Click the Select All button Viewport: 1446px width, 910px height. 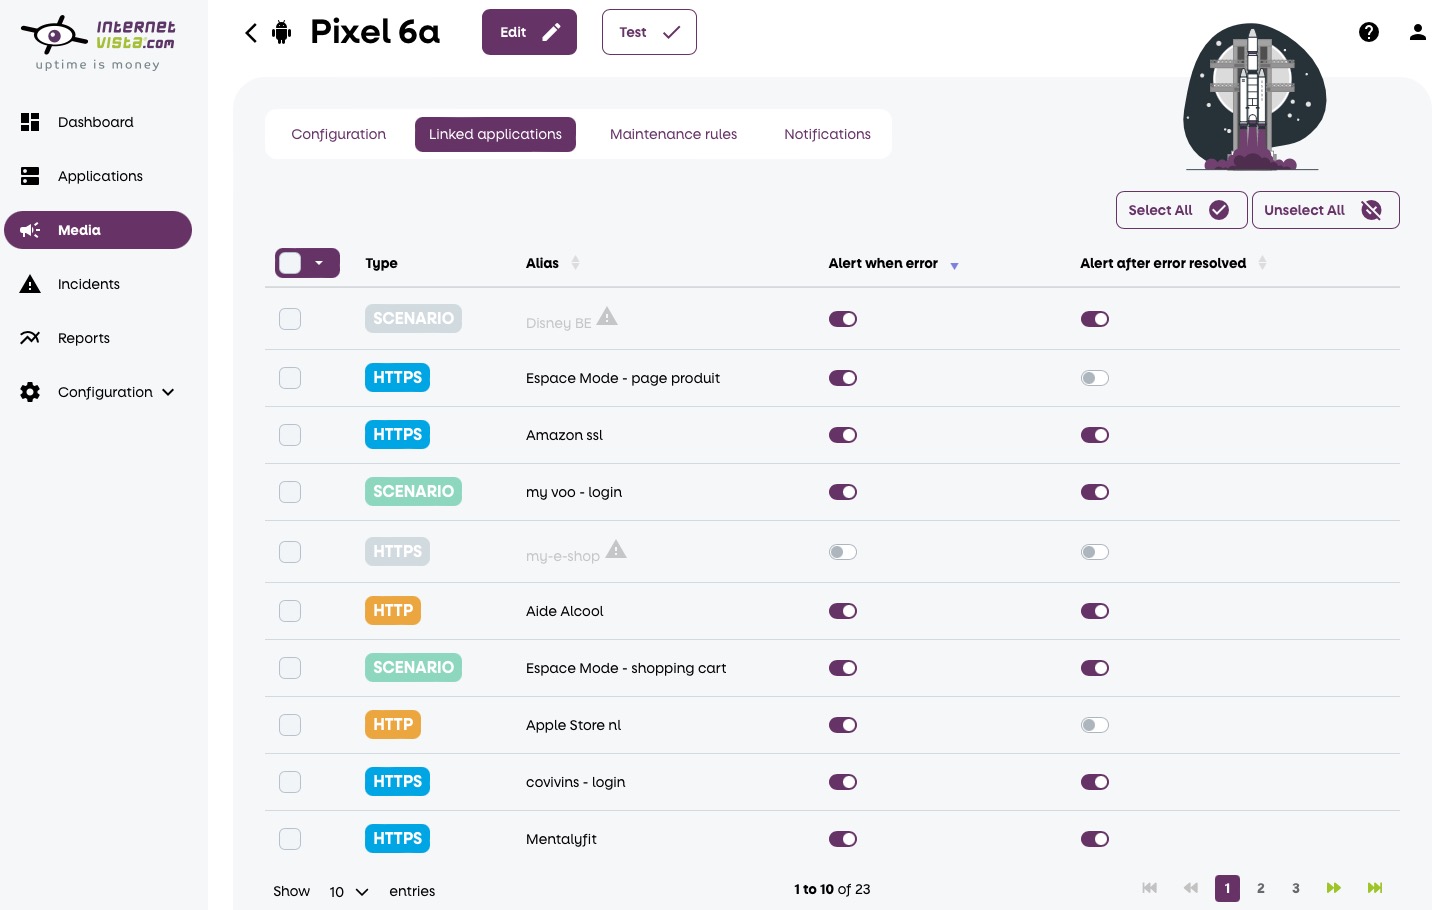[1181, 210]
